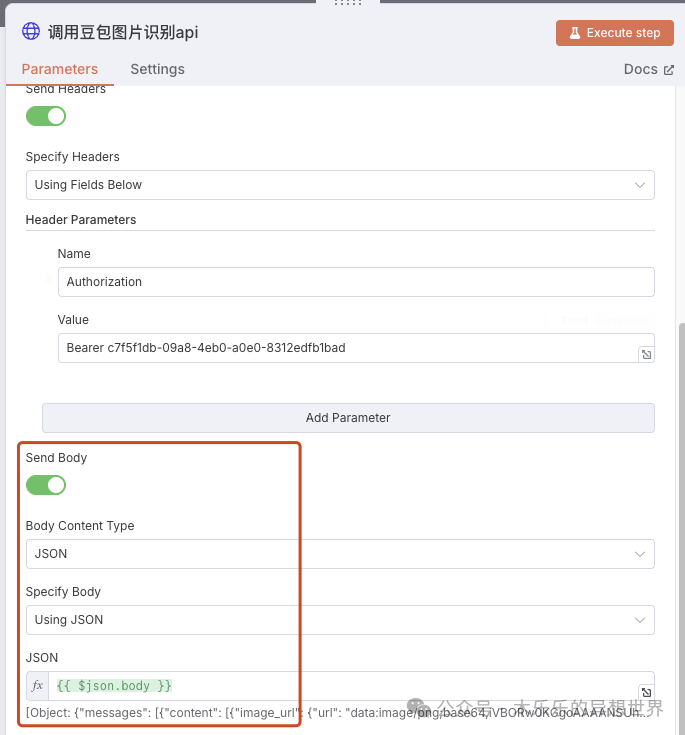Screen dimensions: 685x735
Task: Click the header Name field containing Authorization
Action: click(x=356, y=282)
